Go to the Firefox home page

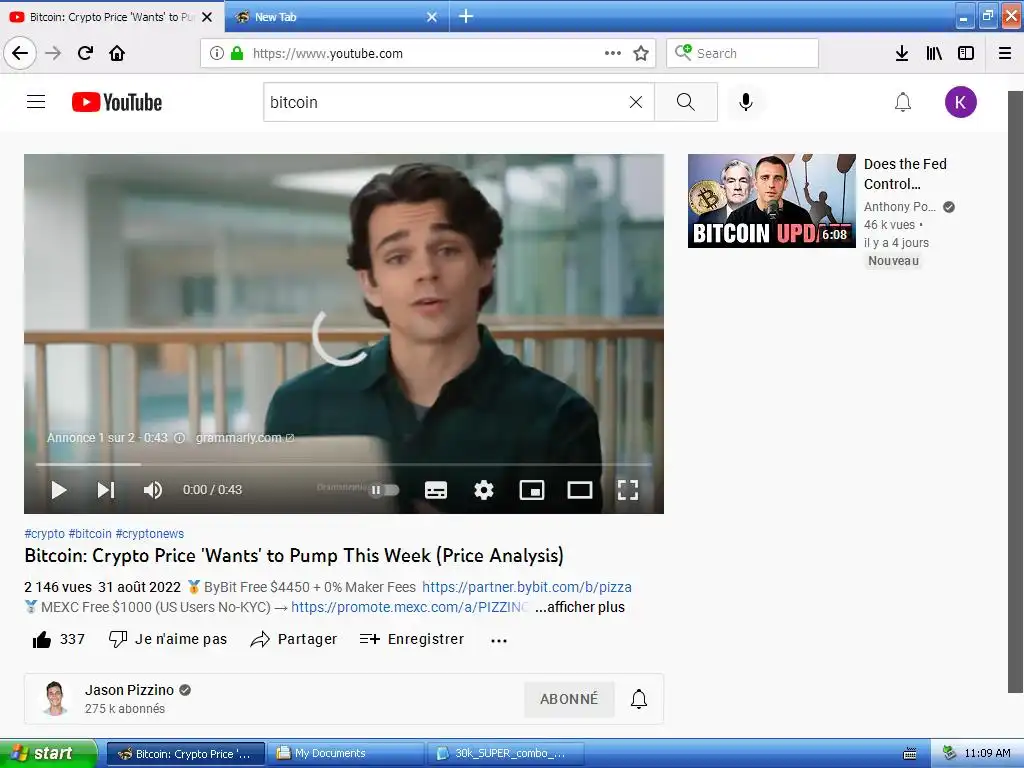click(117, 53)
